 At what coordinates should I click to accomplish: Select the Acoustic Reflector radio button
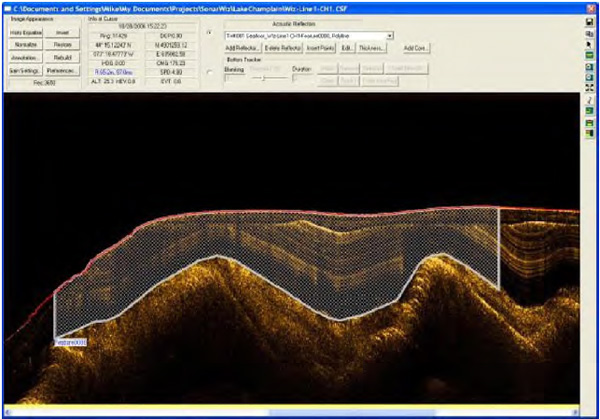pos(208,32)
